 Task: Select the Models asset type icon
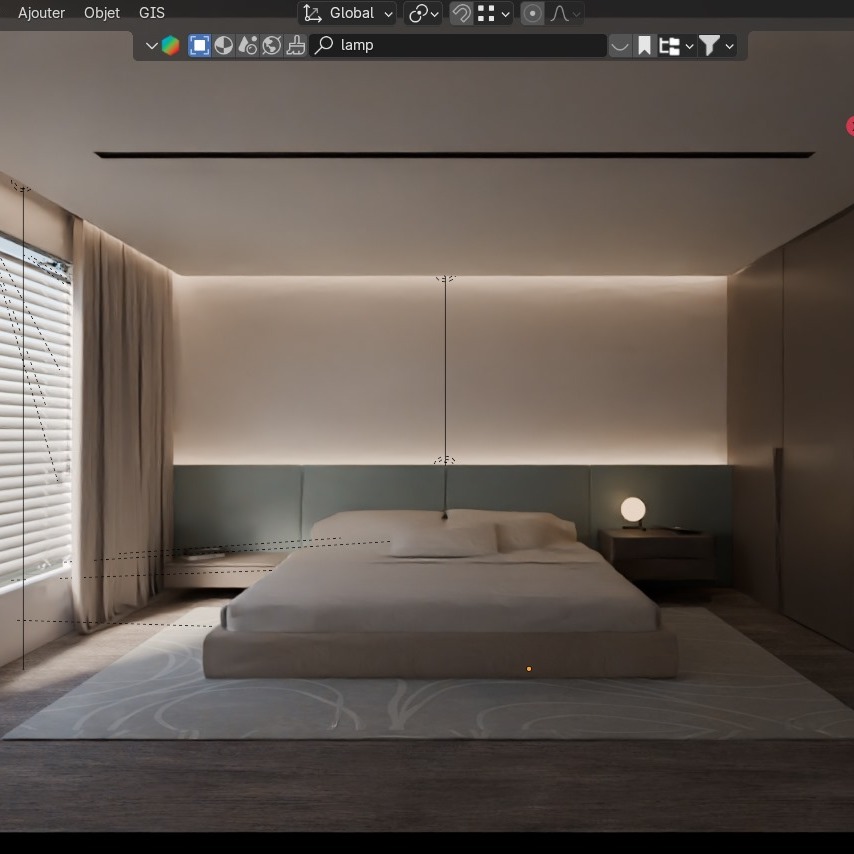pos(199,45)
